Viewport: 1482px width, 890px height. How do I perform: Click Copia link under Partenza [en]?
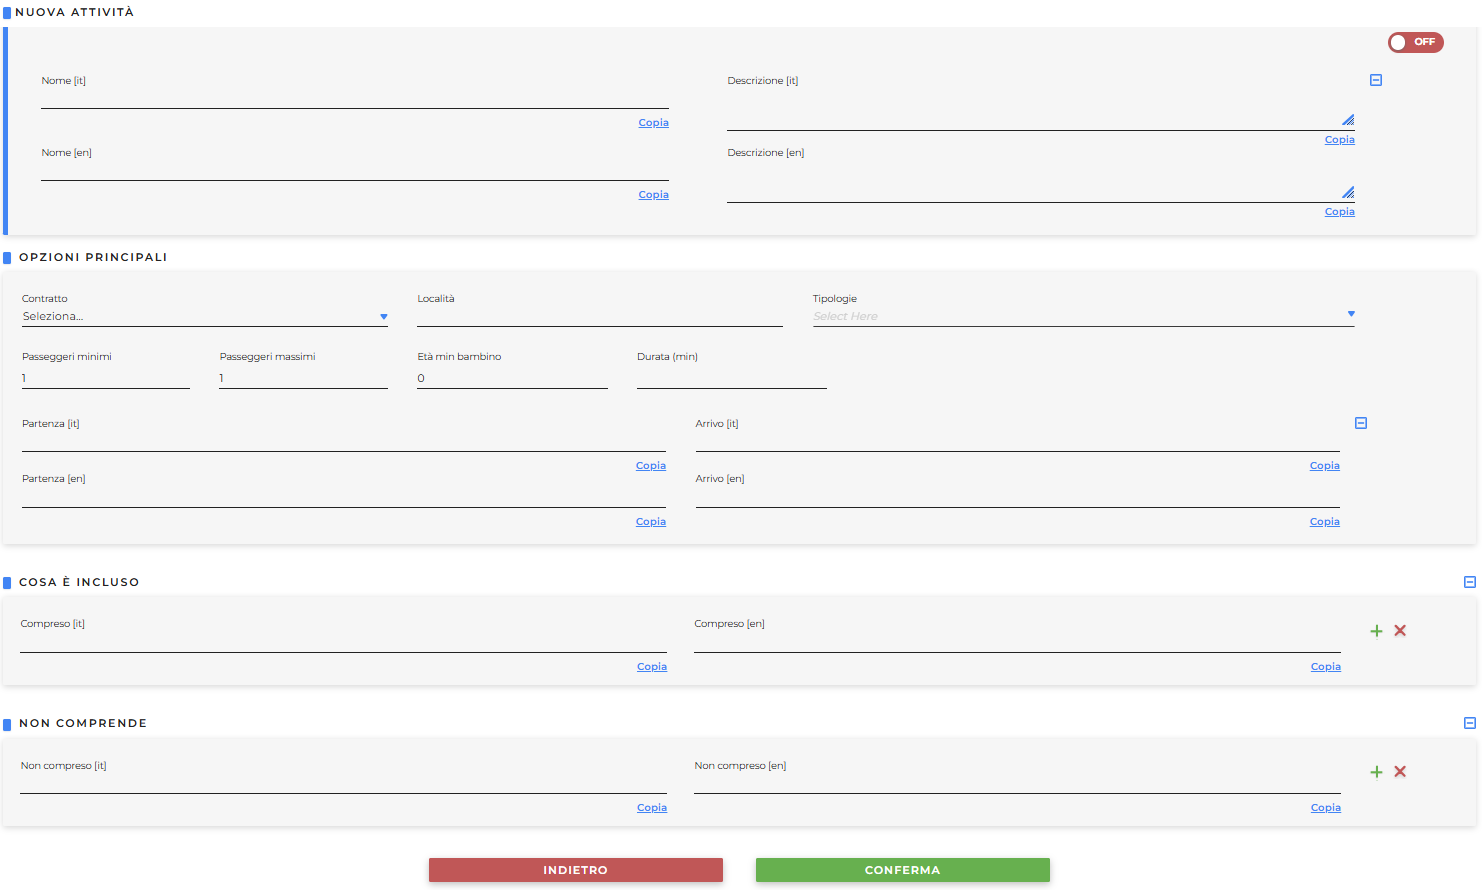(650, 522)
